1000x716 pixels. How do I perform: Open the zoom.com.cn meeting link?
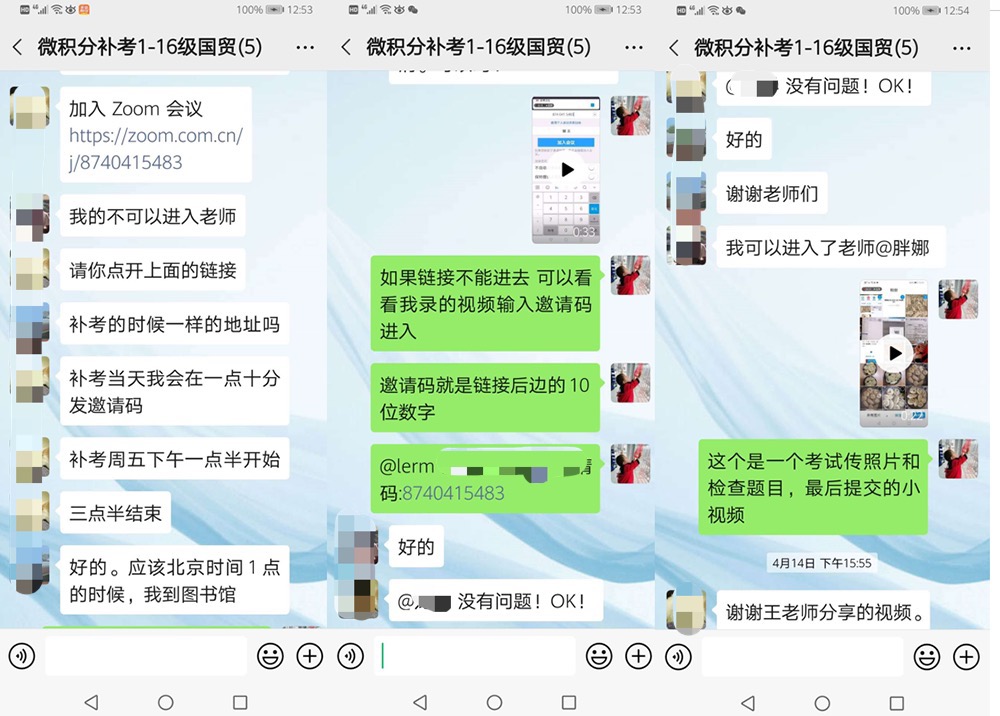[x=155, y=149]
